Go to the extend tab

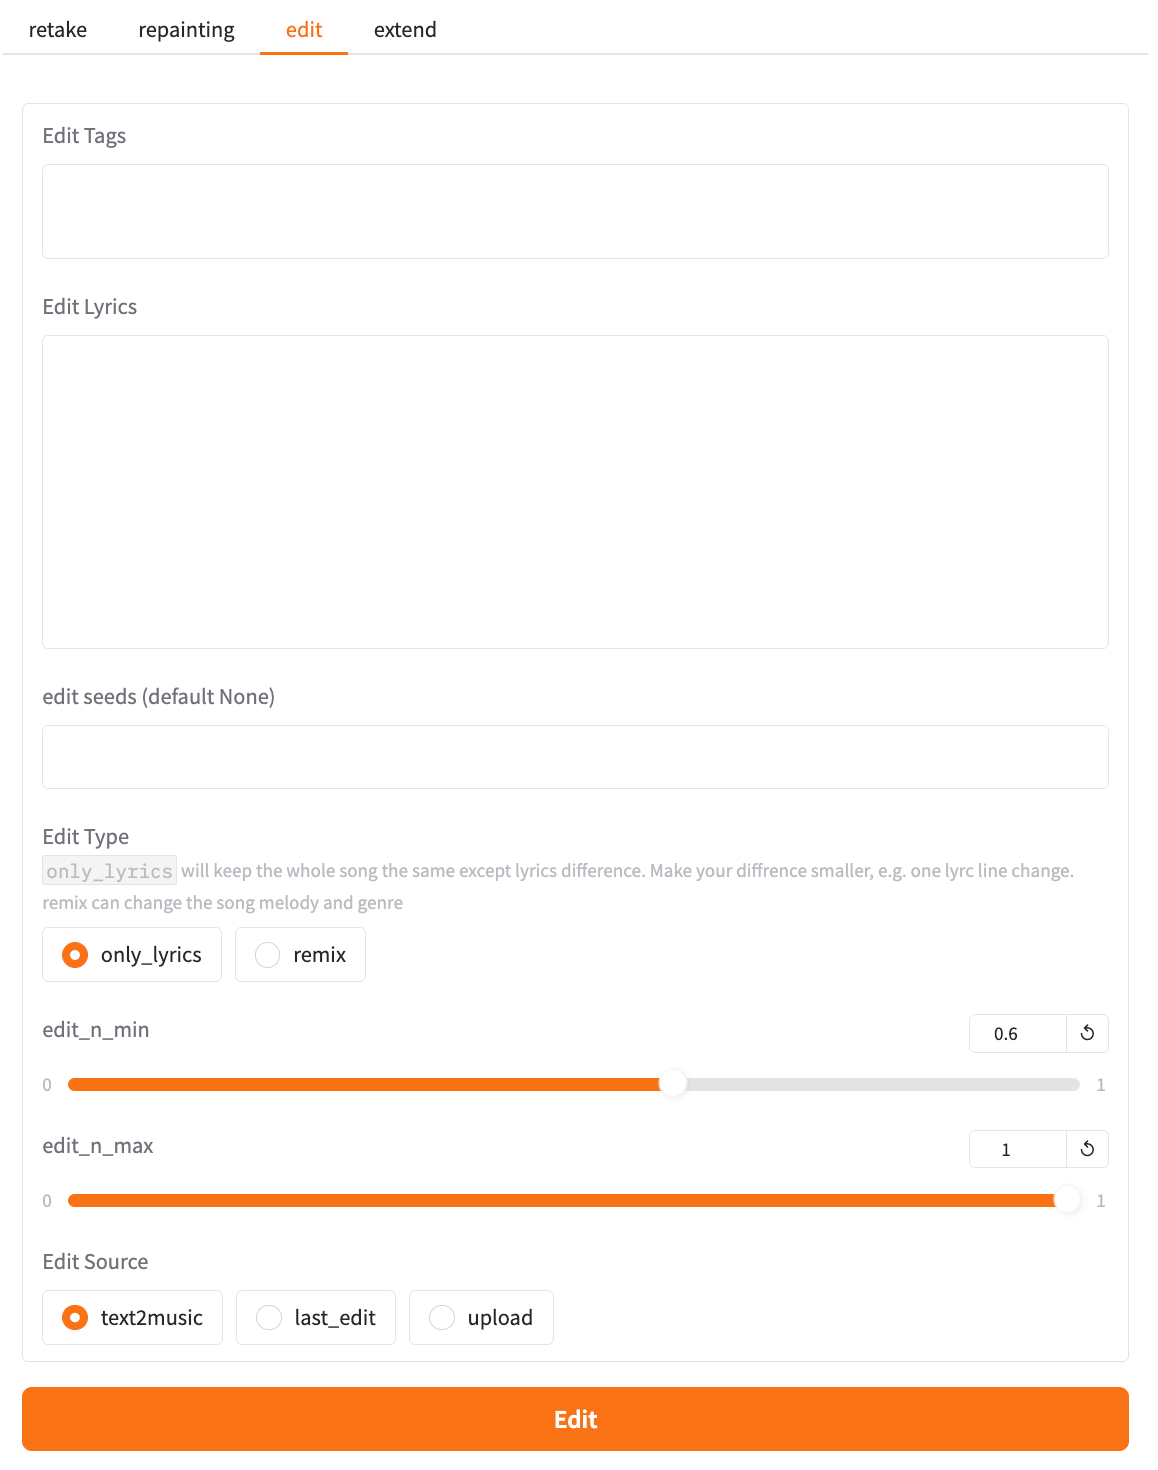tap(405, 30)
